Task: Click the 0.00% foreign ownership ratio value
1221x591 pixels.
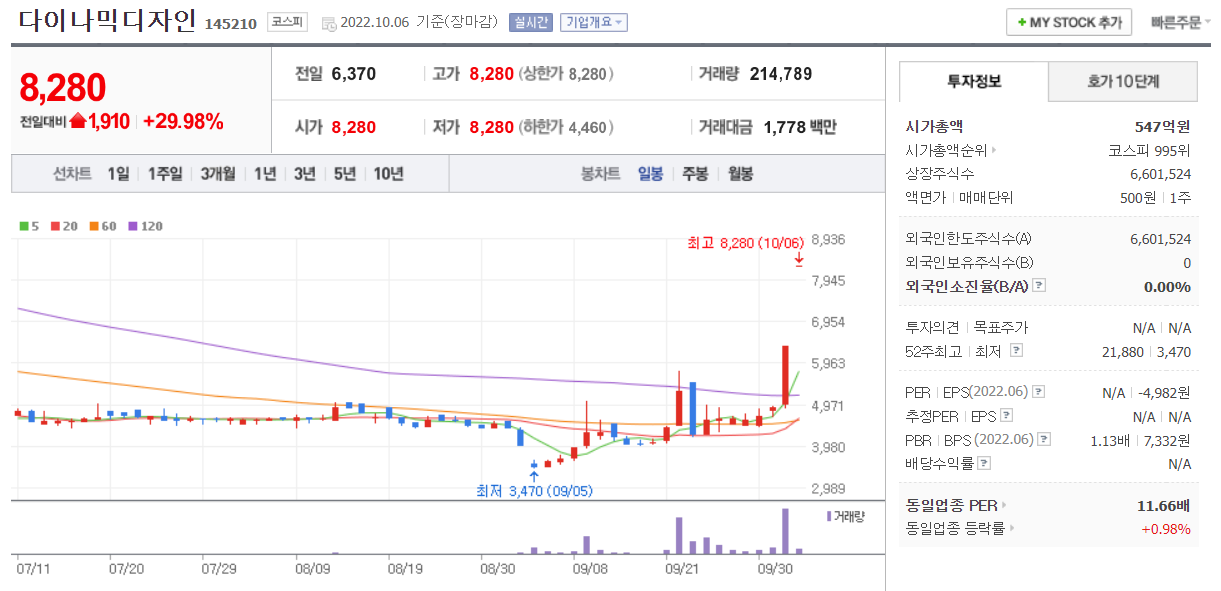Action: pyautogui.click(x=1167, y=287)
